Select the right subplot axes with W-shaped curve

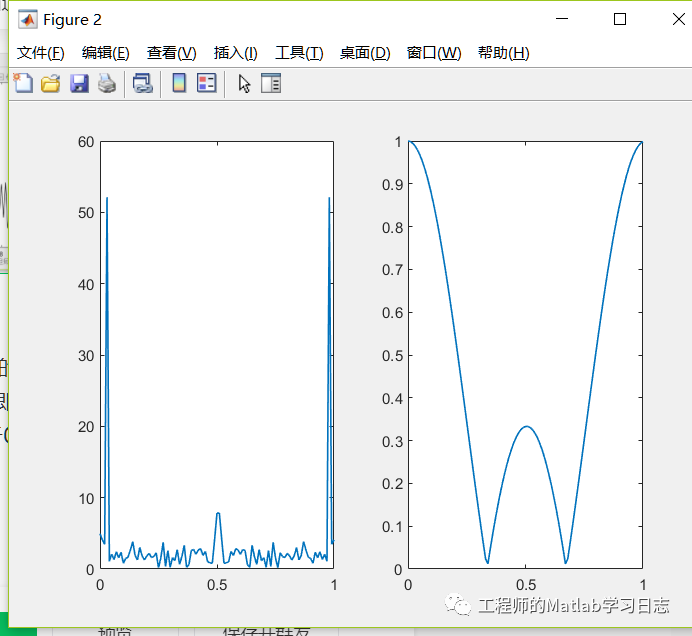point(525,355)
